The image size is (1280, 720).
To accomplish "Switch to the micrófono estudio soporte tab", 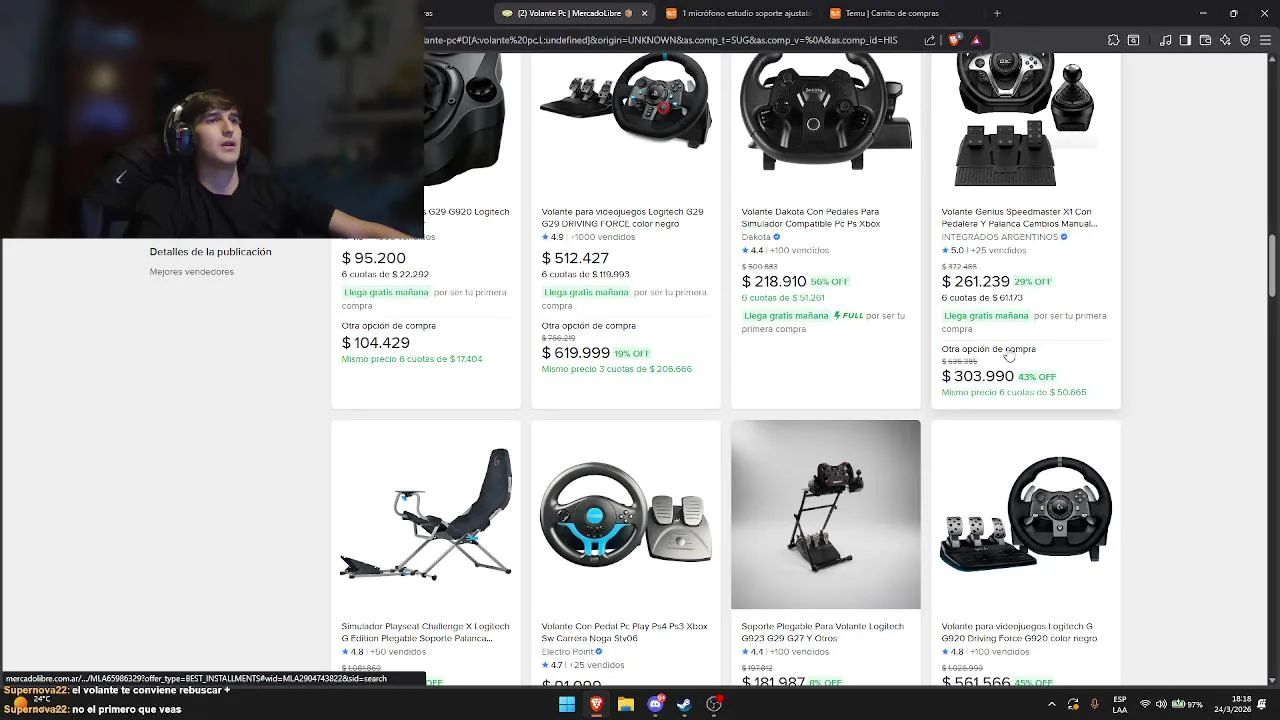I will [738, 13].
